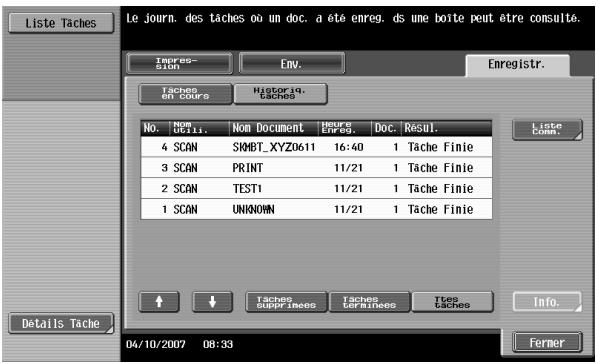This screenshot has height=364, width=598.
Task: Tap the down arrow to move down the list
Action: [x=212, y=302]
